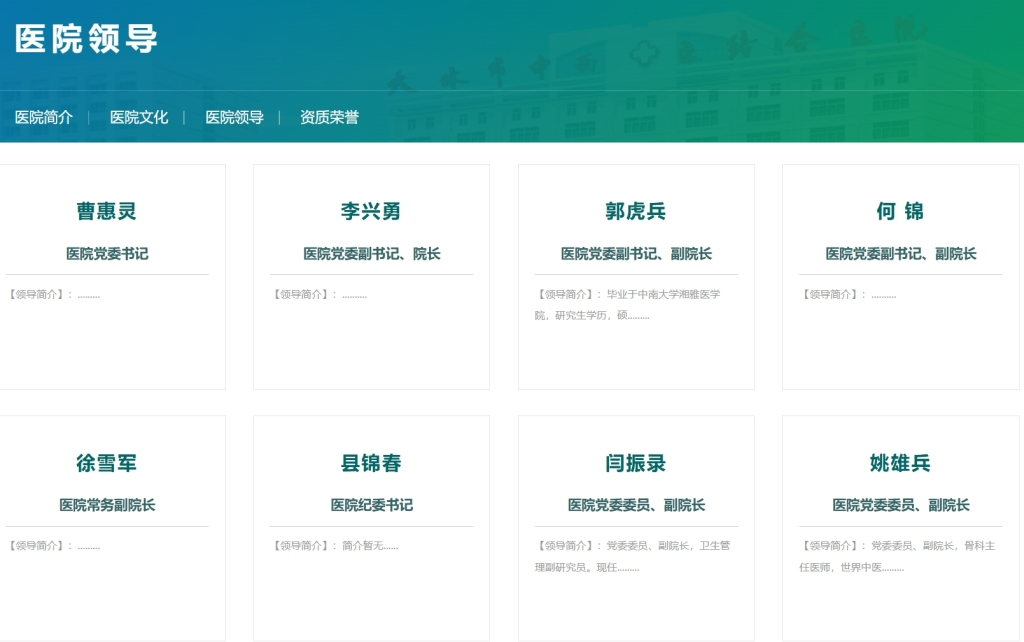Click 何 锦's title 医院党委副书记、副院长
This screenshot has height=642, width=1024.
tap(901, 254)
